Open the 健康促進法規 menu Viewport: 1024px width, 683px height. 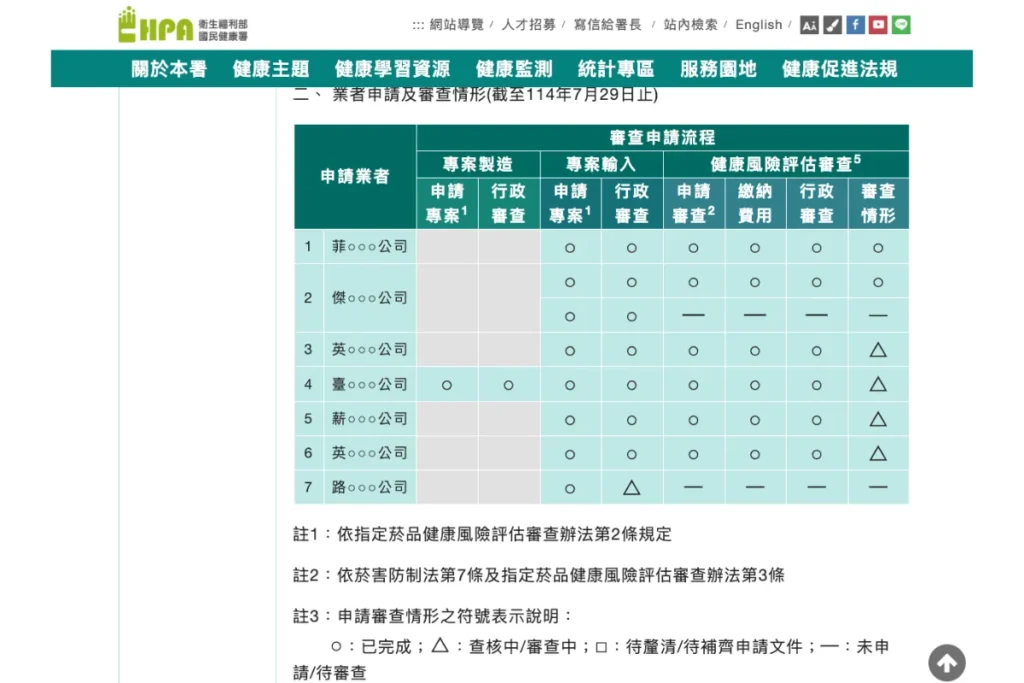[x=840, y=69]
